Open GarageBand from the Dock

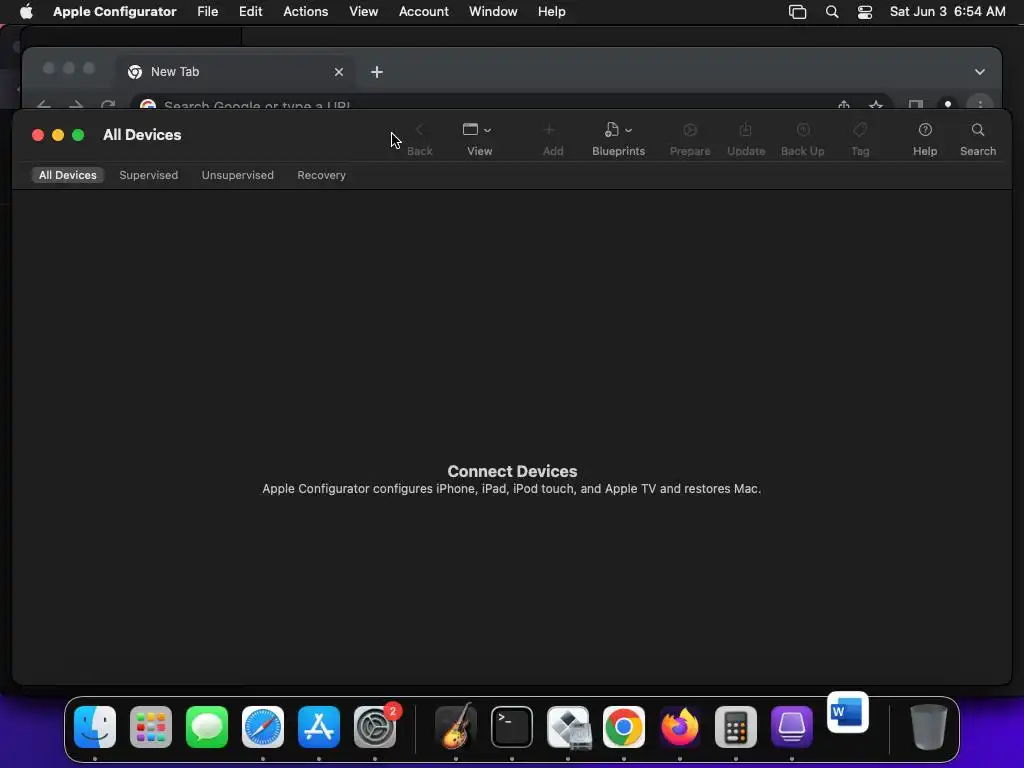point(456,727)
